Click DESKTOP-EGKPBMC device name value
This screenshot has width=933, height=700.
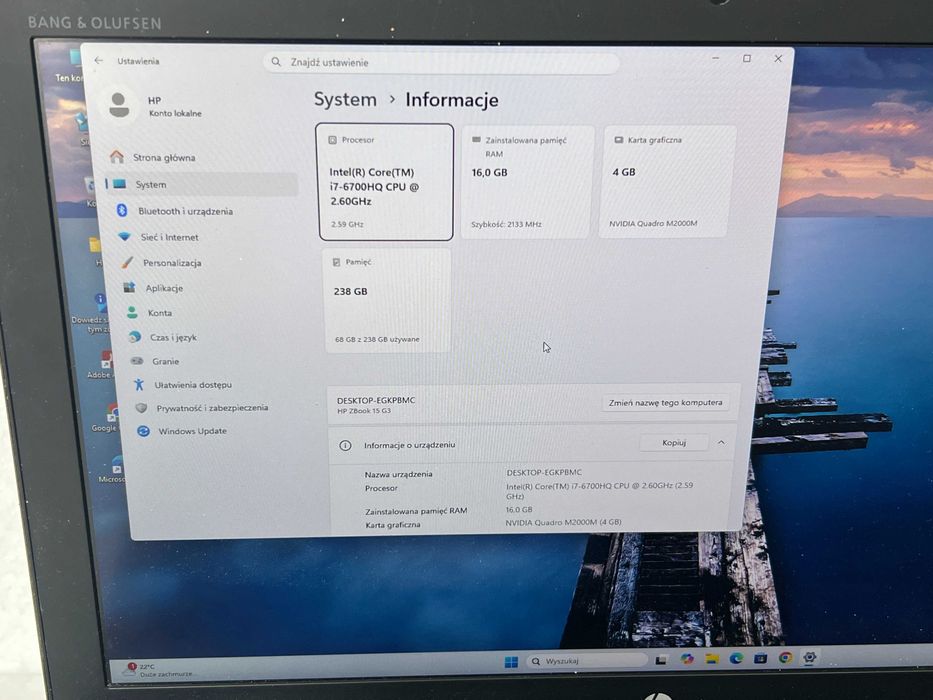pyautogui.click(x=544, y=472)
